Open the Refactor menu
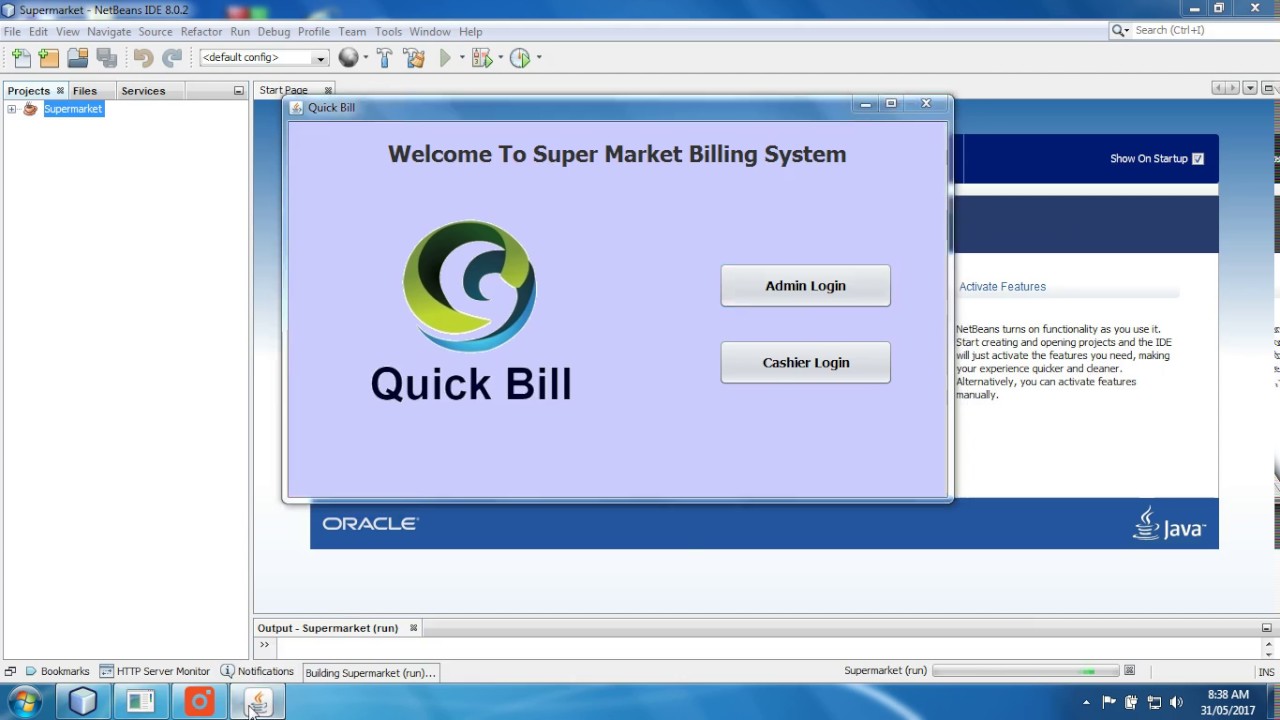This screenshot has height=720, width=1280. (201, 31)
